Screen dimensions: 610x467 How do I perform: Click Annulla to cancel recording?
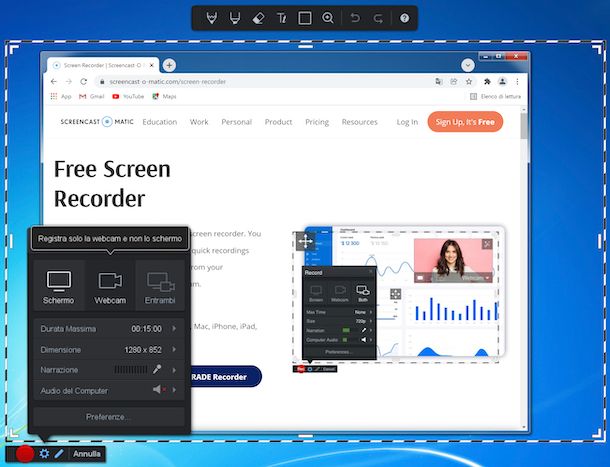(x=87, y=454)
